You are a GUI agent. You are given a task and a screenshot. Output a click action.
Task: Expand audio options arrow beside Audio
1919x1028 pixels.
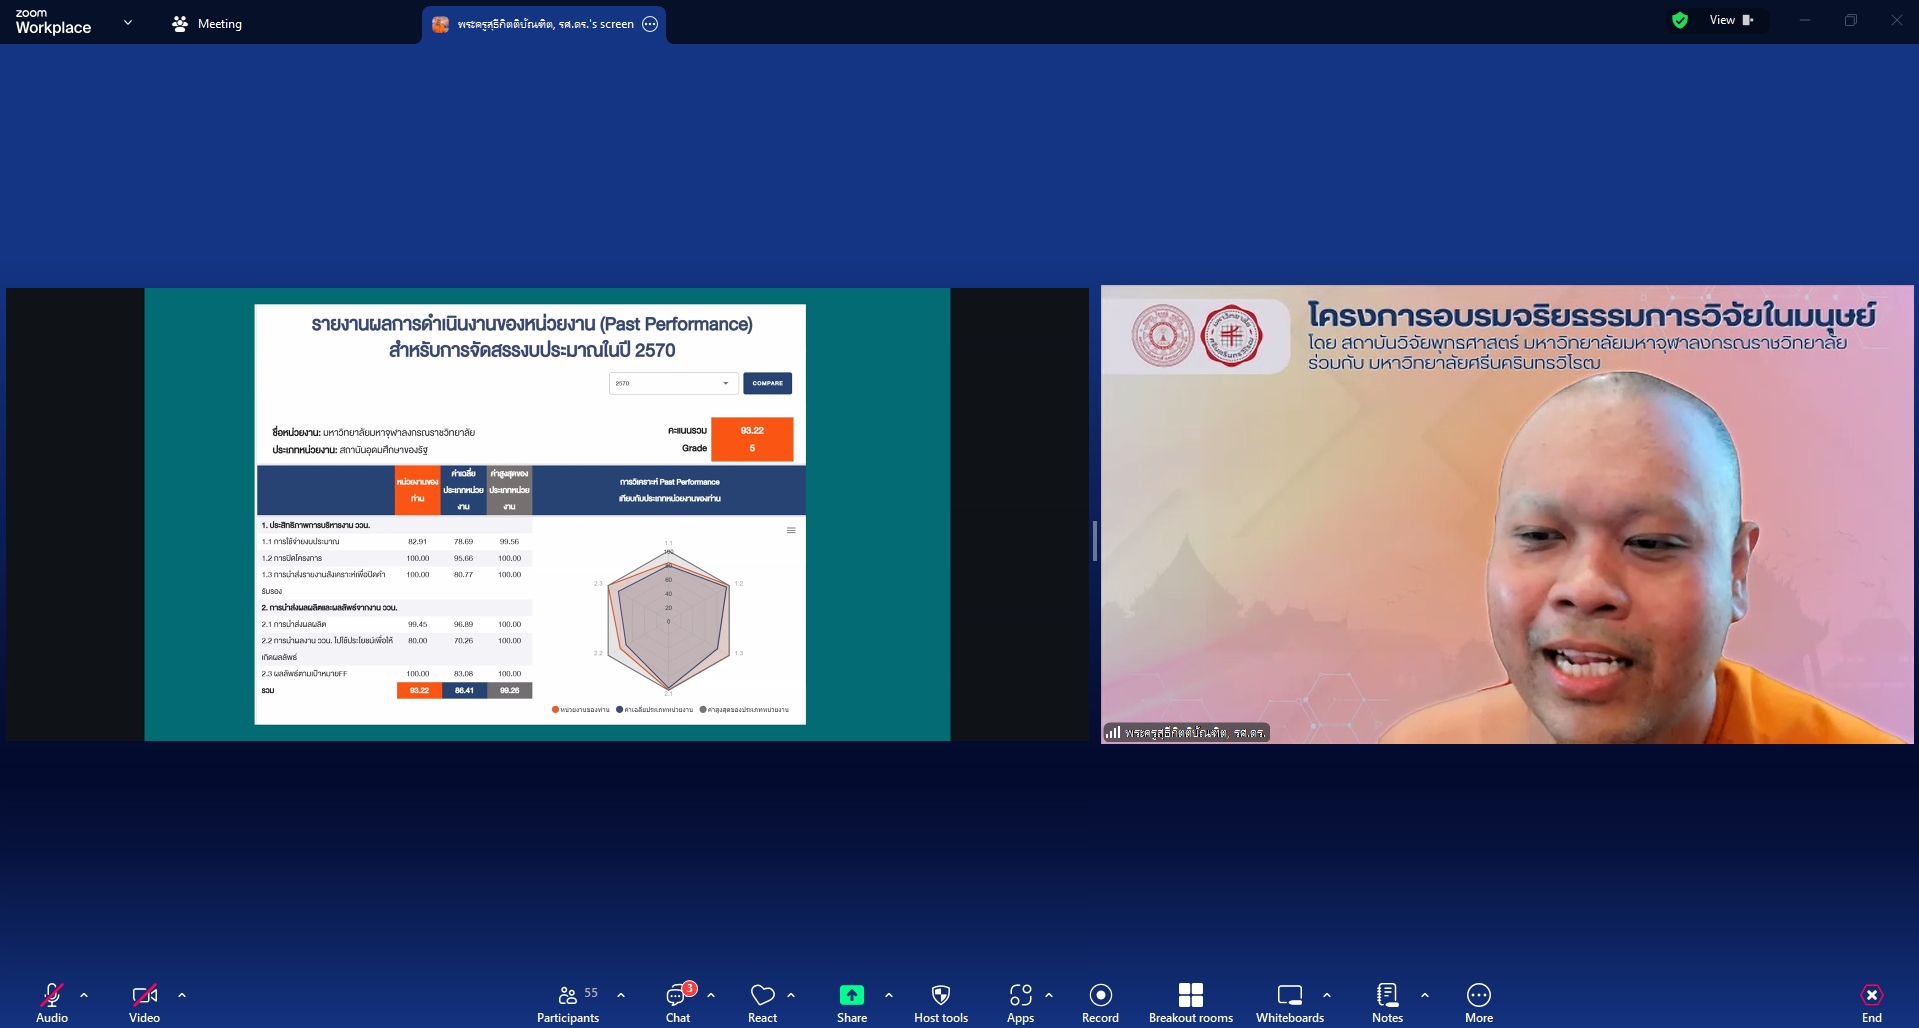click(x=84, y=995)
